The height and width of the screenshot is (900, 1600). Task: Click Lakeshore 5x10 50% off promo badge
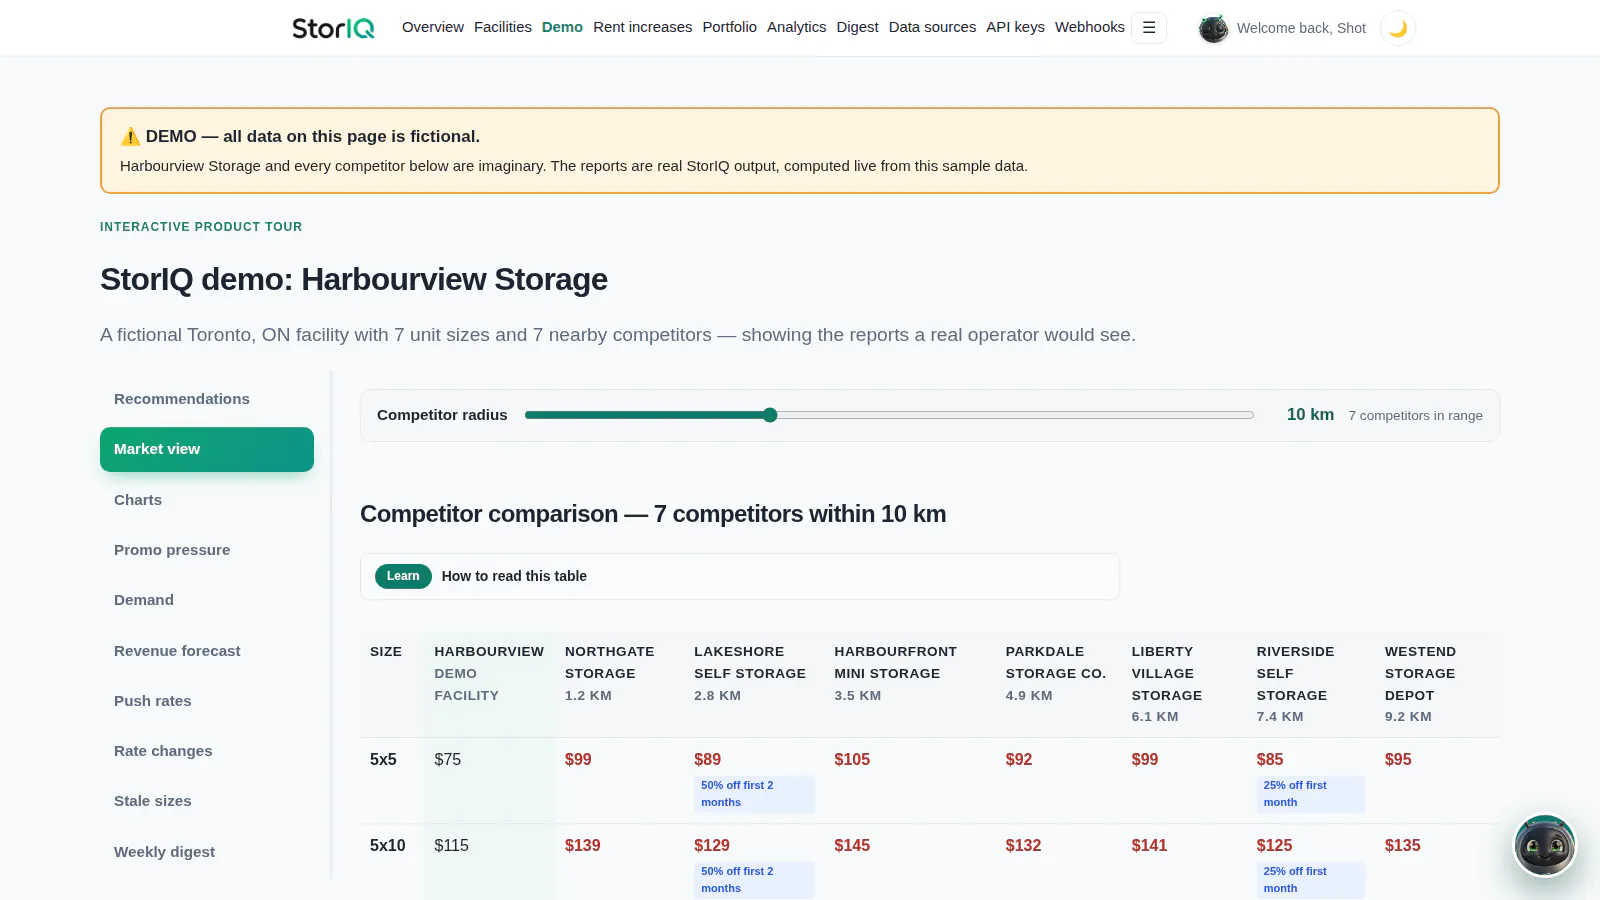click(x=754, y=880)
